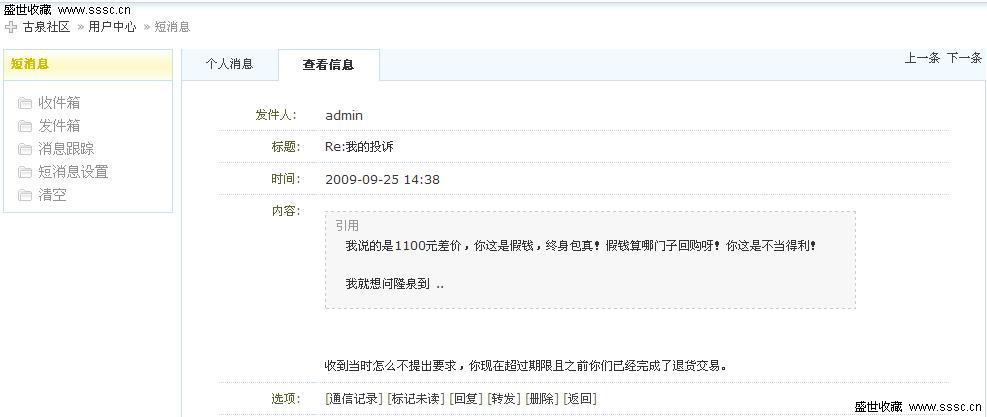Forward message with [转发] link
The height and width of the screenshot is (417, 987).
(x=503, y=398)
